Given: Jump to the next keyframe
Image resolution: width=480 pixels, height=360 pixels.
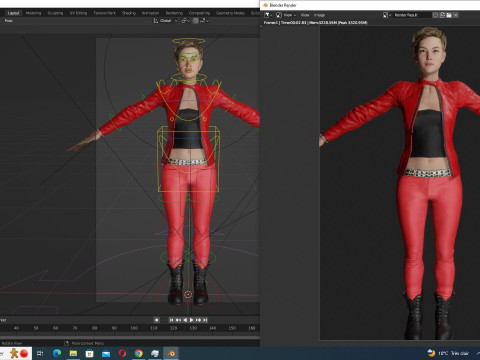Looking at the screenshot, I should pos(198,320).
